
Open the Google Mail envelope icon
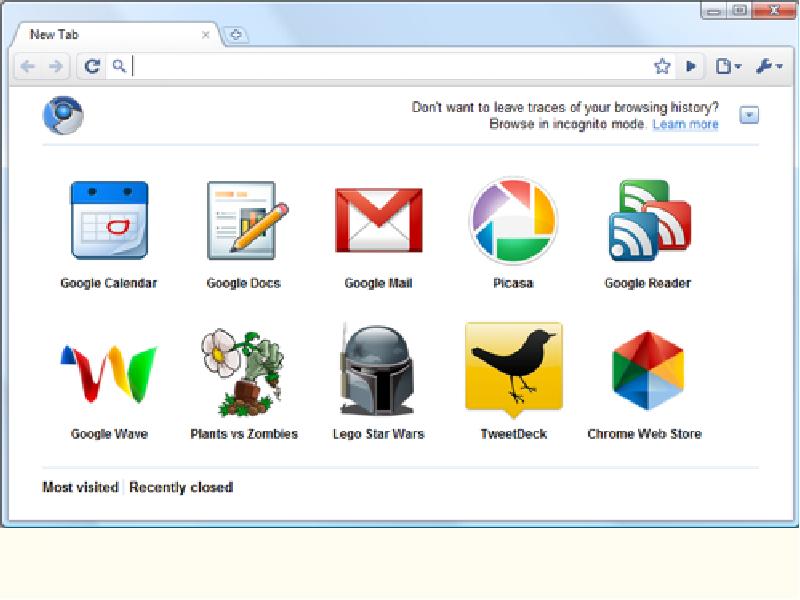[379, 220]
